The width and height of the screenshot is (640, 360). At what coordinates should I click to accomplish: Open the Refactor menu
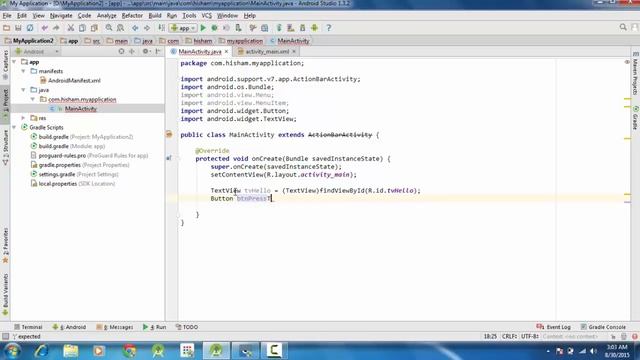(132, 16)
